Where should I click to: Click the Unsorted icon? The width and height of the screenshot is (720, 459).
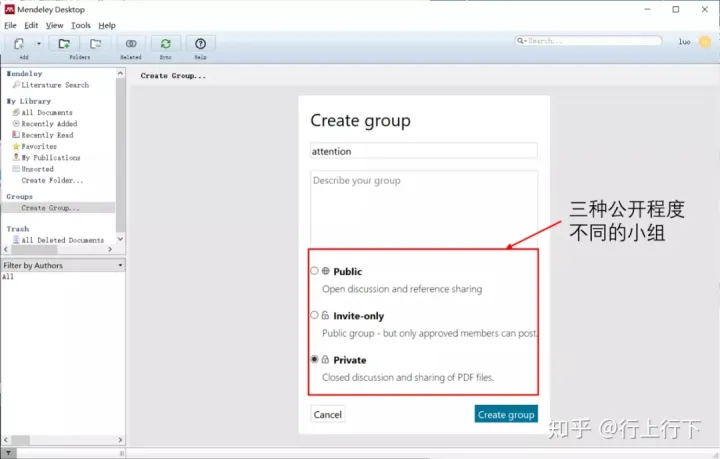[x=16, y=168]
